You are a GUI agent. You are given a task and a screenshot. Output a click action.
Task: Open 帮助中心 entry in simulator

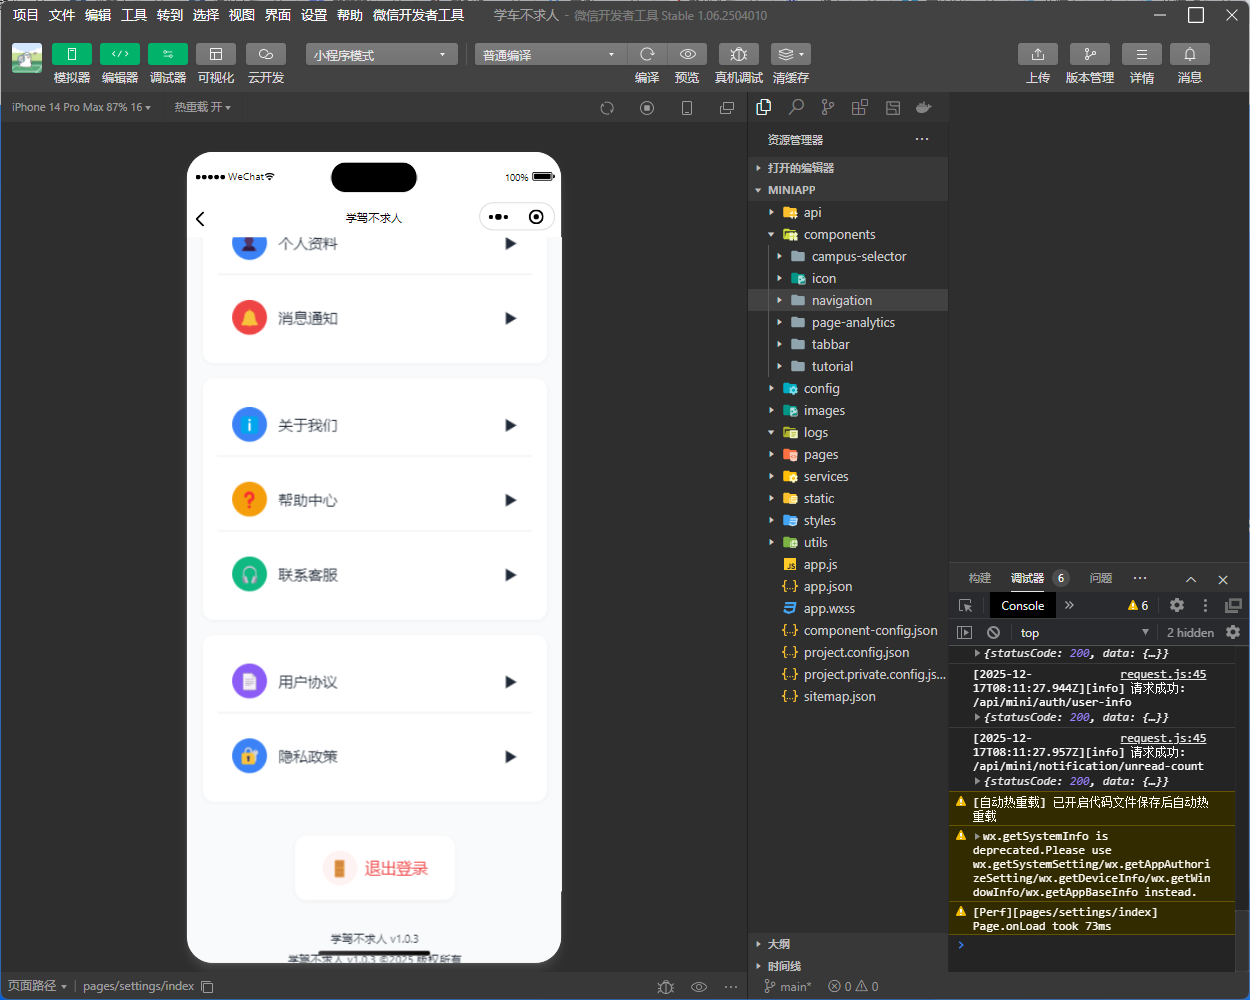pos(375,500)
